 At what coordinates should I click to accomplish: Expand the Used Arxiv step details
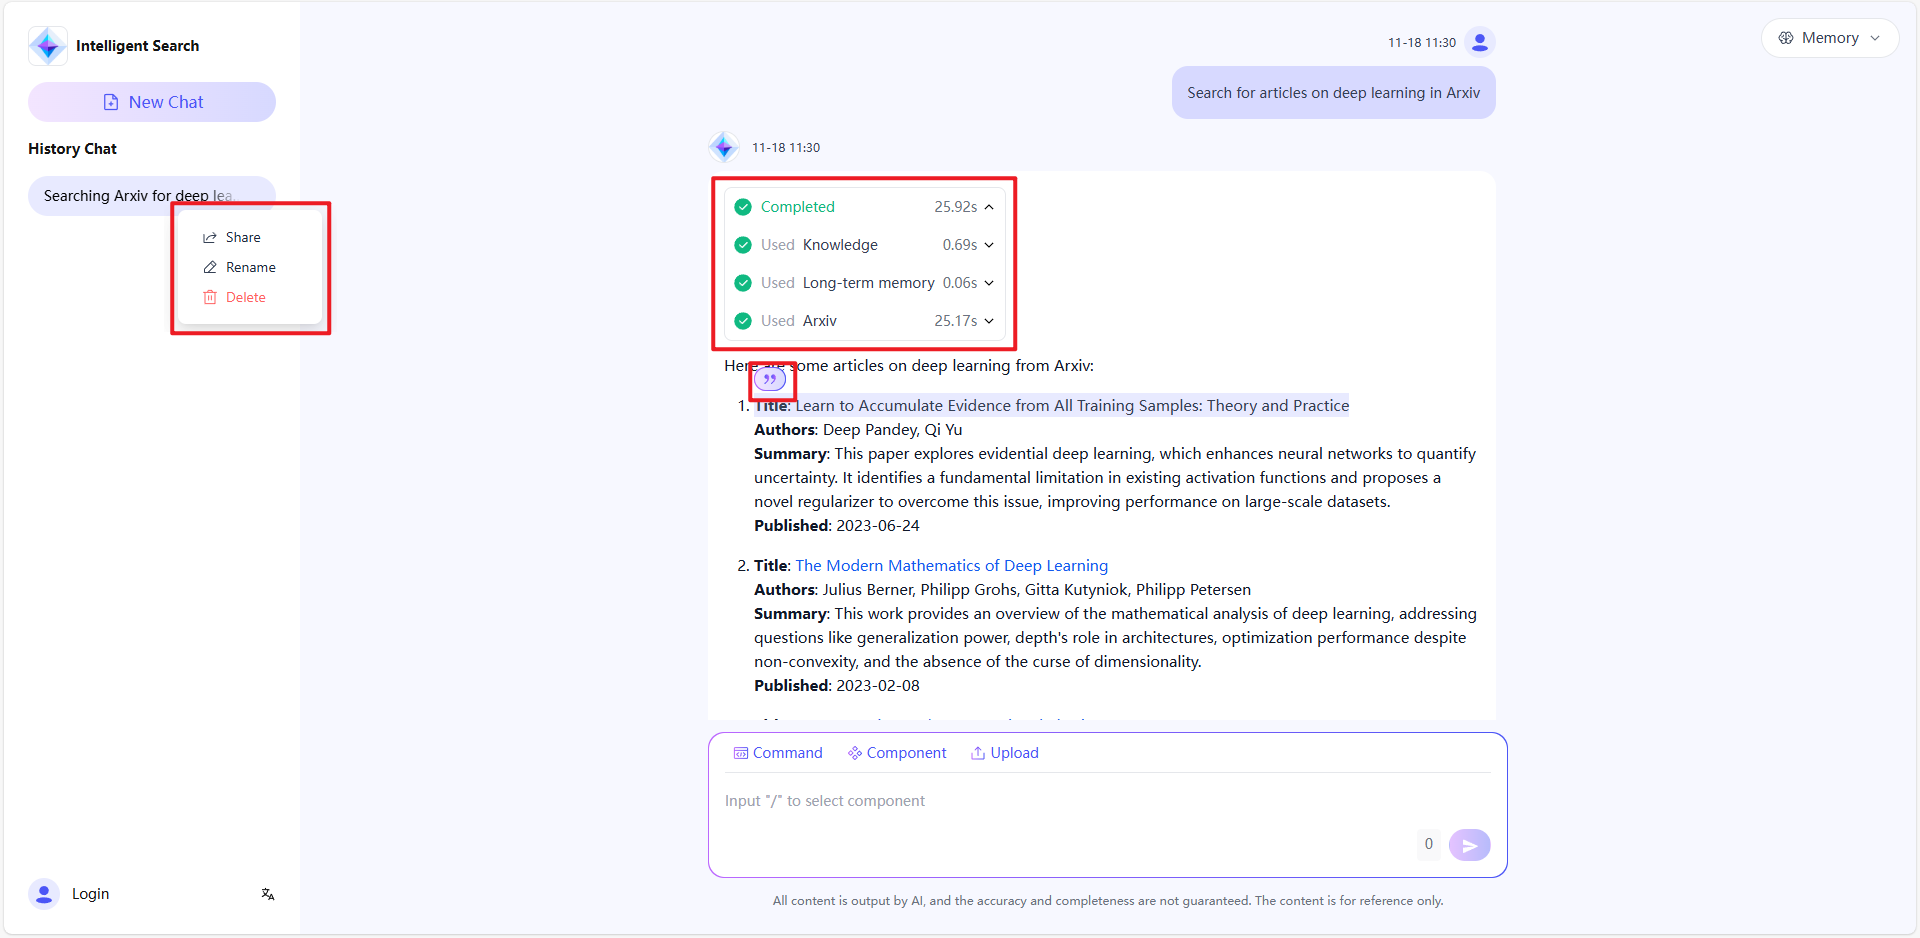(988, 321)
